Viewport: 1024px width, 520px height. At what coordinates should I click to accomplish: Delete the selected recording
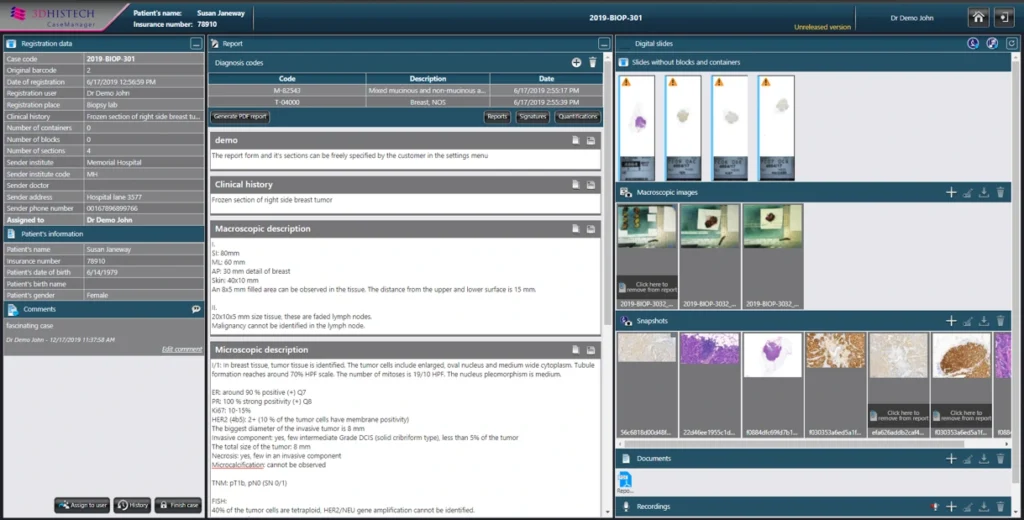[x=1000, y=506]
